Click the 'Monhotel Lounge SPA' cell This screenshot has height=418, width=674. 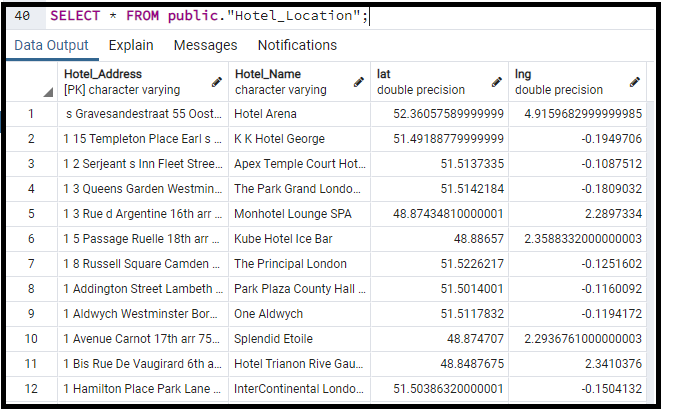tap(300, 214)
